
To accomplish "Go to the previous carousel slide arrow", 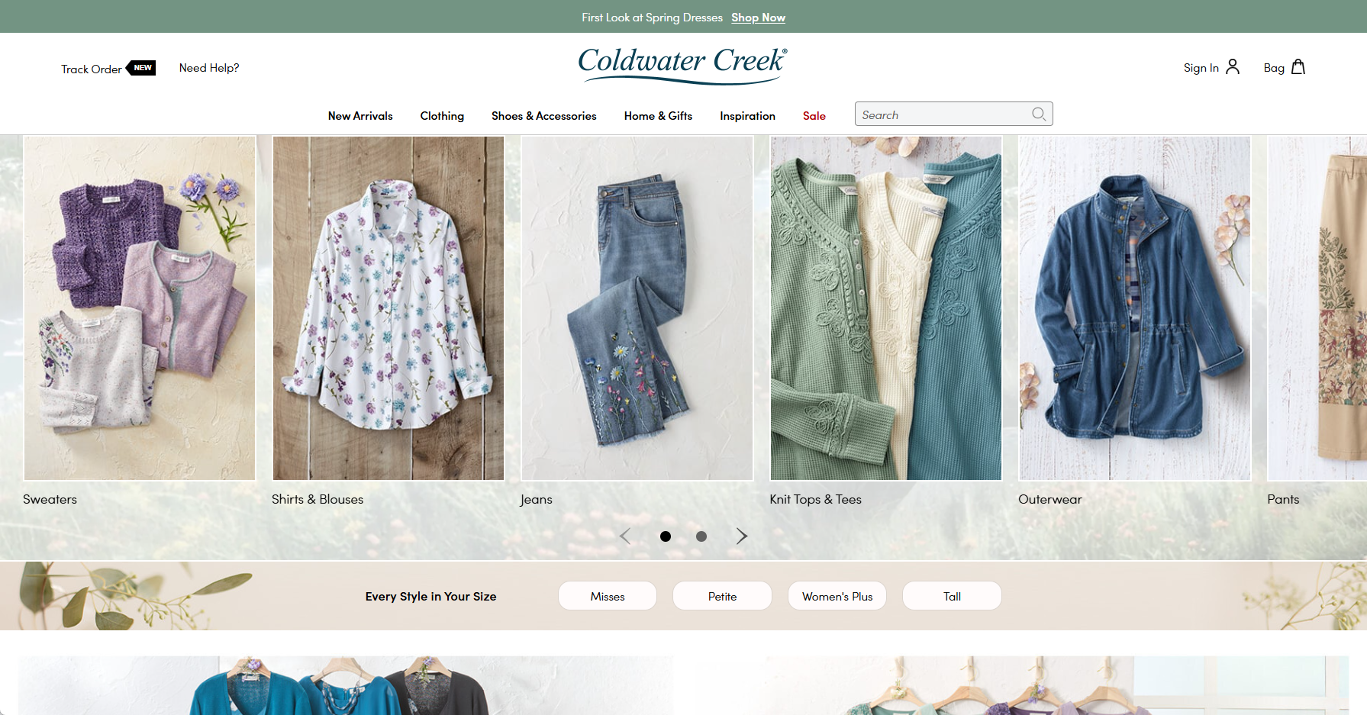I will tap(625, 536).
